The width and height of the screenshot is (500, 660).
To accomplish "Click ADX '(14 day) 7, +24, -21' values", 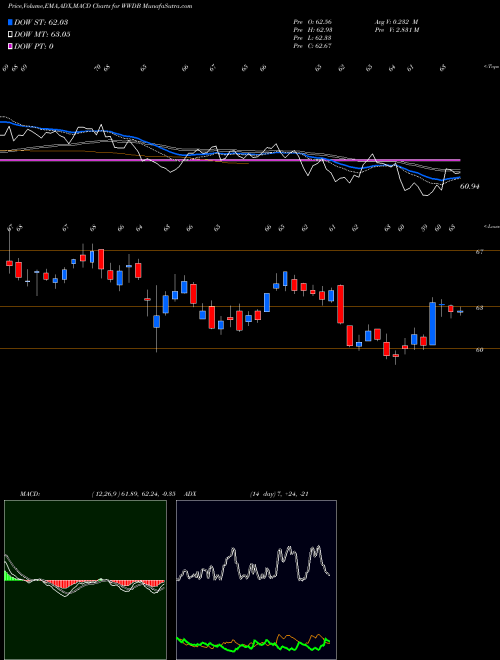I will coord(279,494).
